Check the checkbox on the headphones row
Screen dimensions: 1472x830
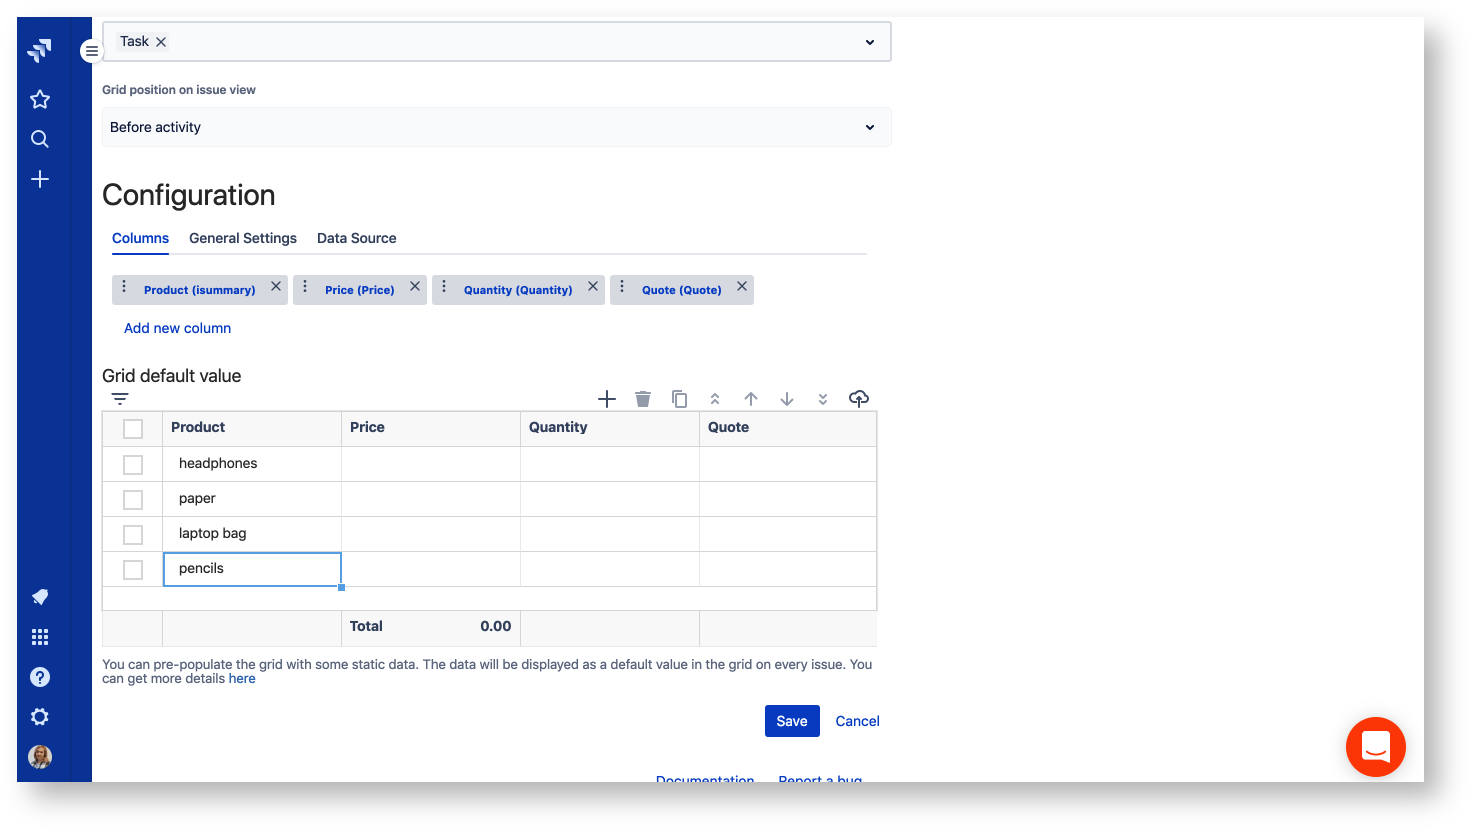click(x=133, y=464)
